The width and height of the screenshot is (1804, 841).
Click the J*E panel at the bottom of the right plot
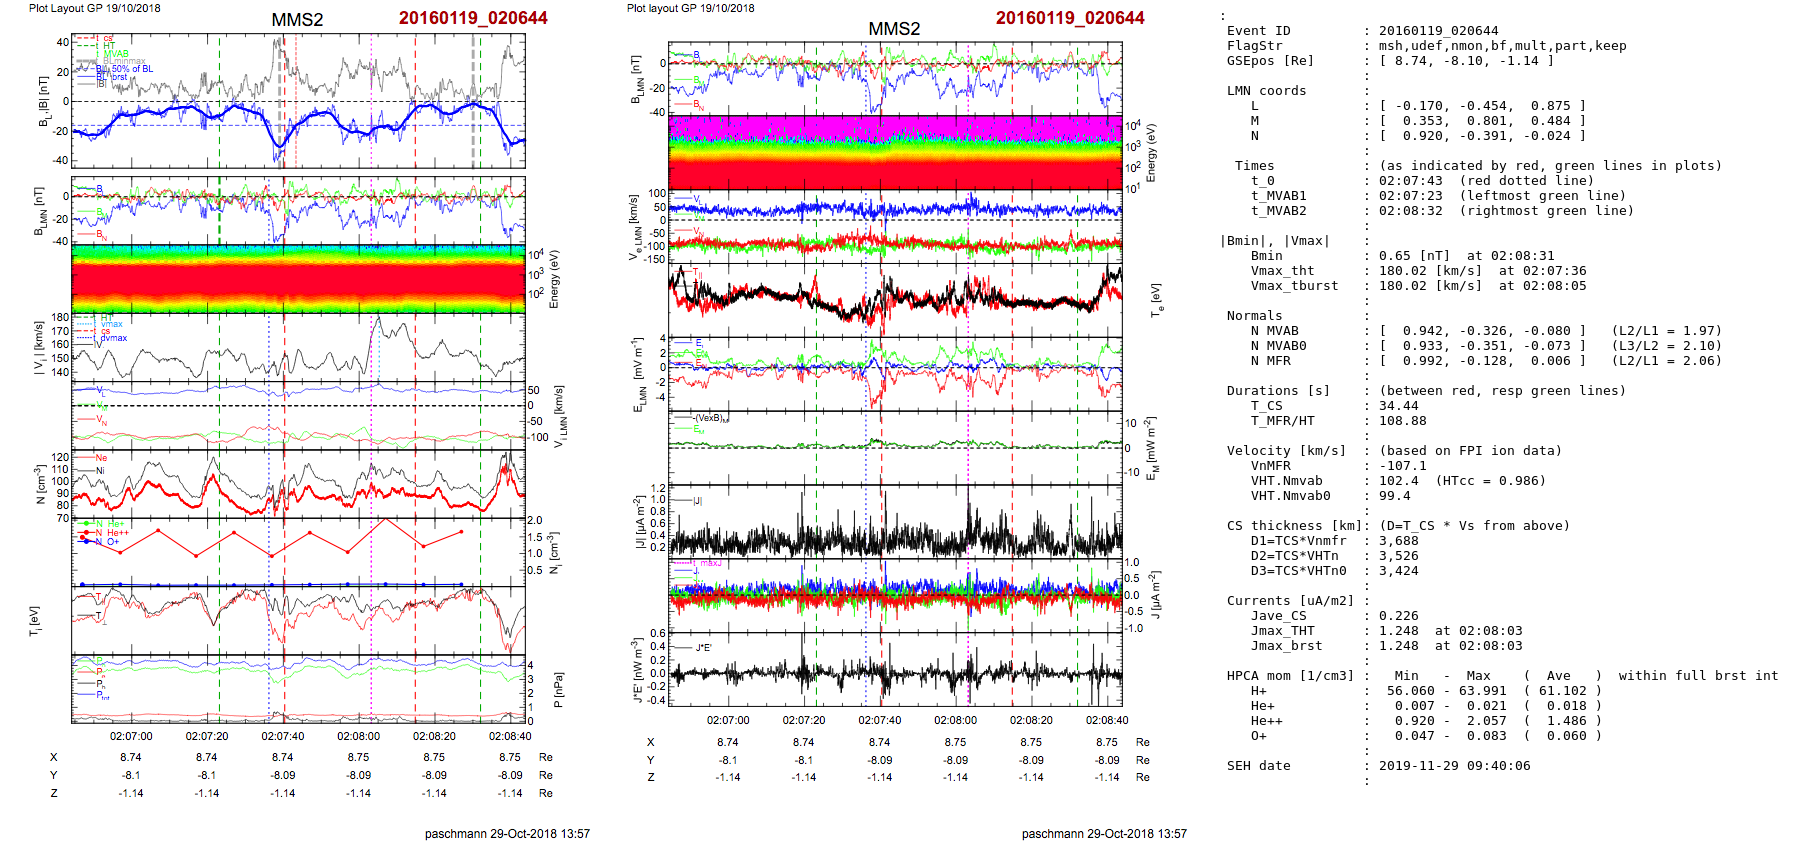point(895,670)
